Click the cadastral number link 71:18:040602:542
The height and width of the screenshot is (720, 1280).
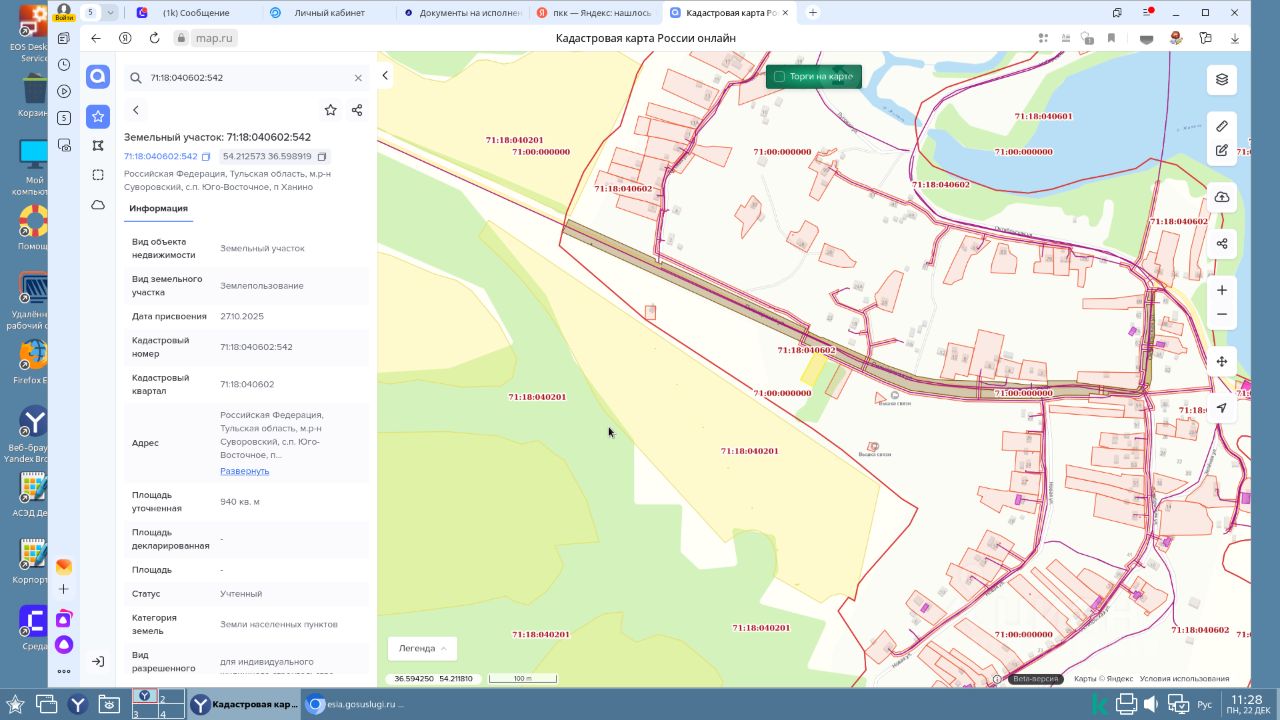[x=160, y=157]
